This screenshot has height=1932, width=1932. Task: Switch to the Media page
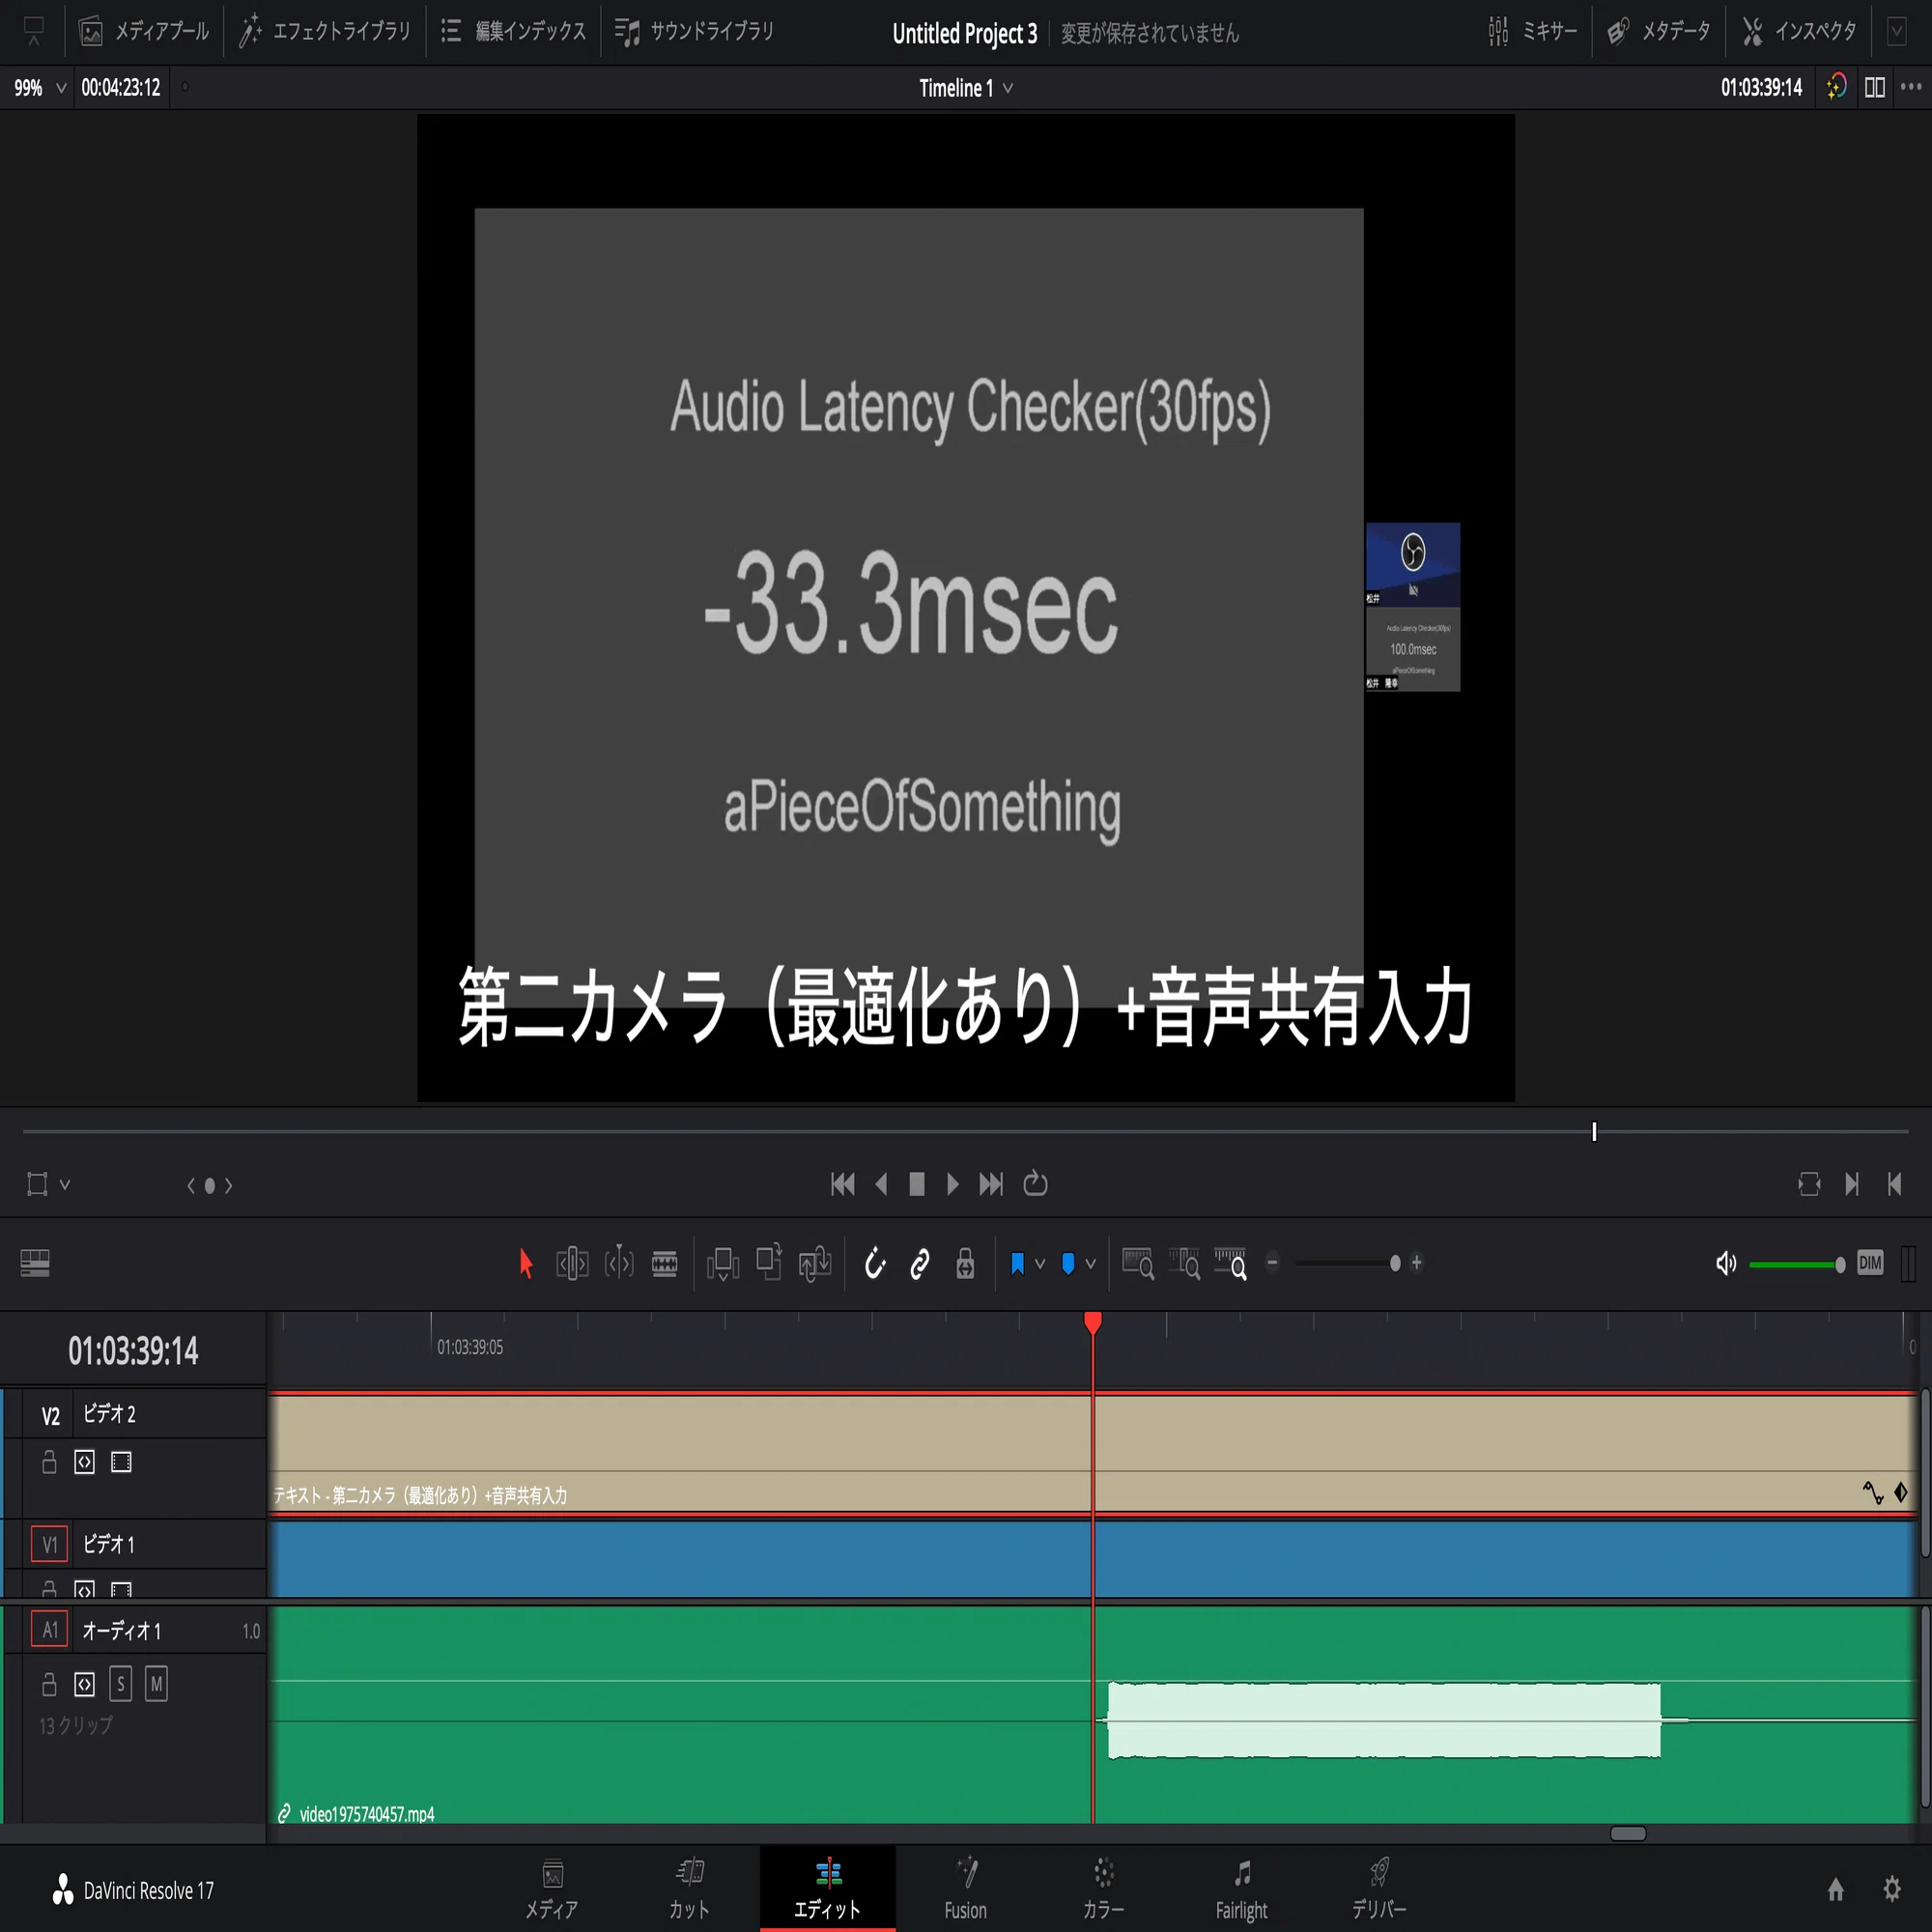[x=552, y=1889]
